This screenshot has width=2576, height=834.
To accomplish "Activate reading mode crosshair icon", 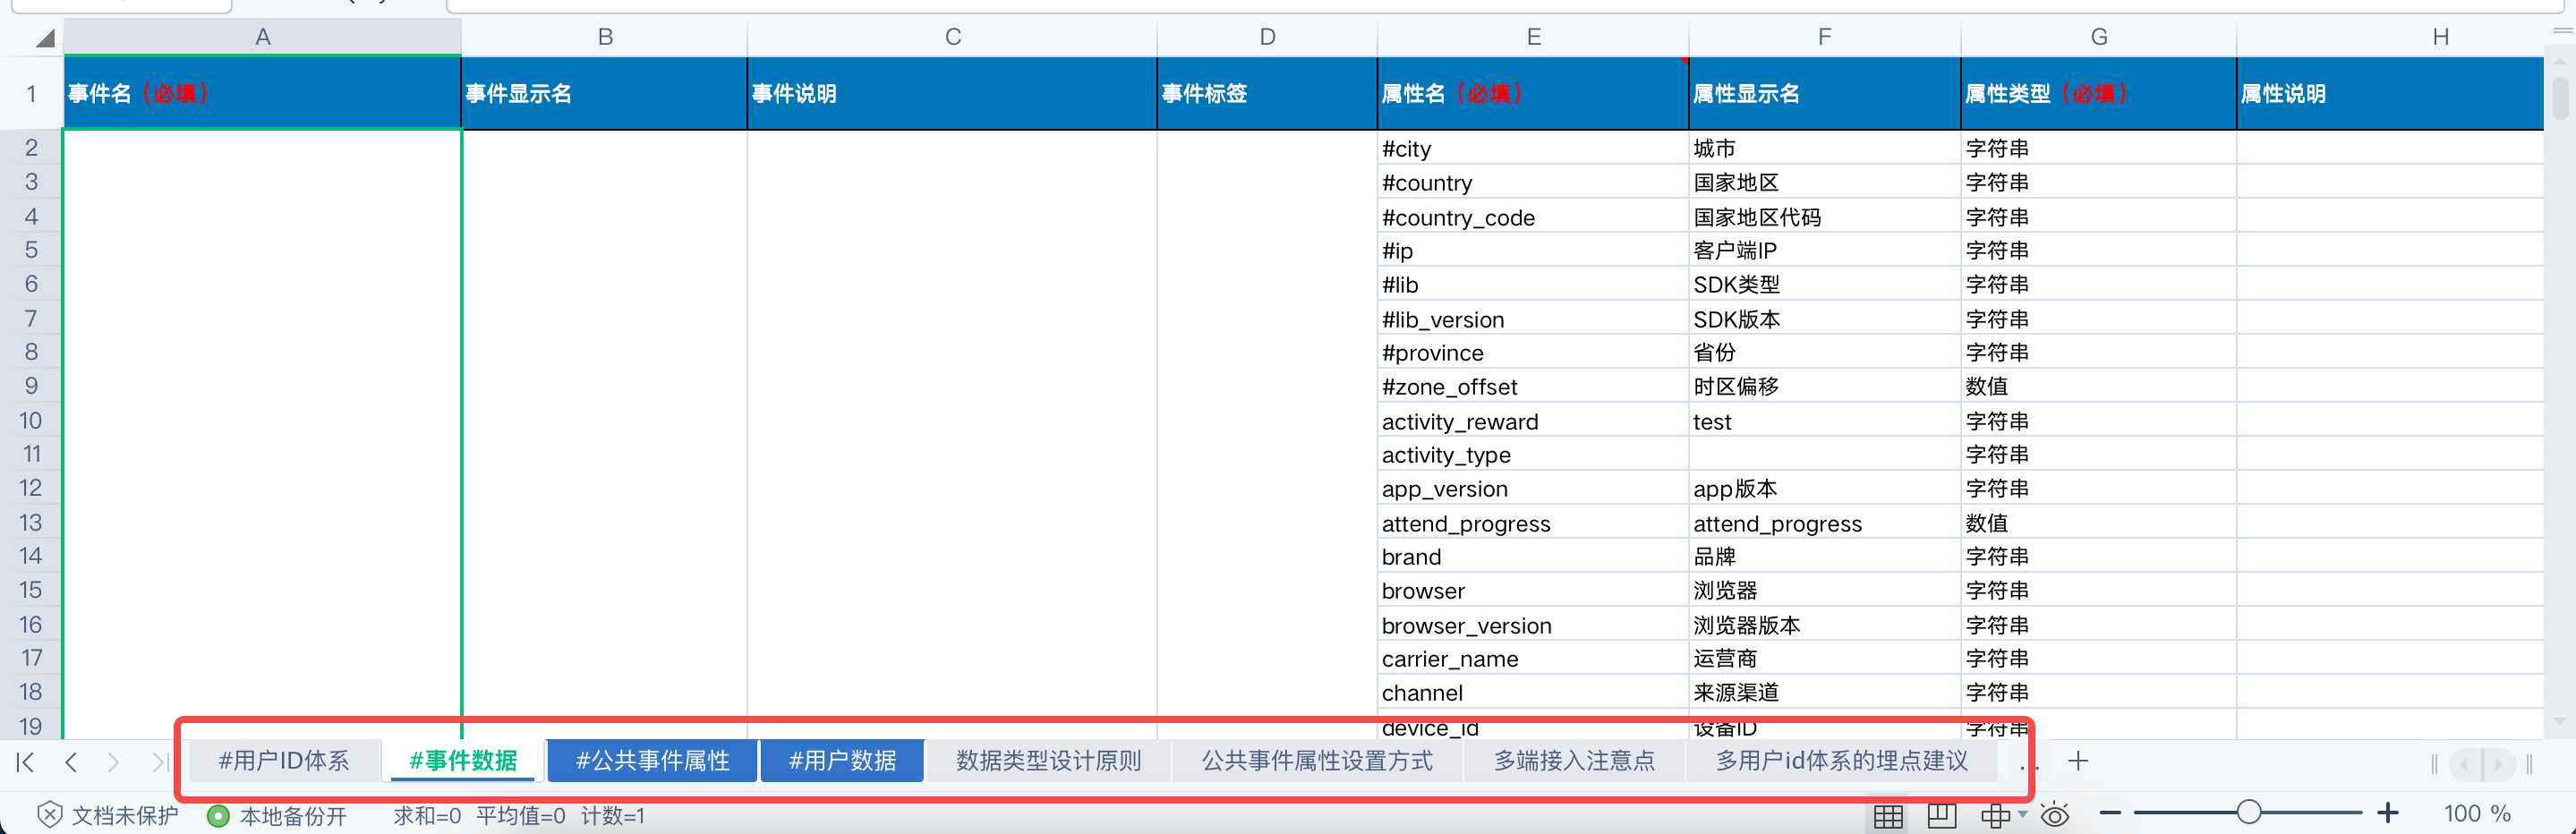I will click(1994, 815).
